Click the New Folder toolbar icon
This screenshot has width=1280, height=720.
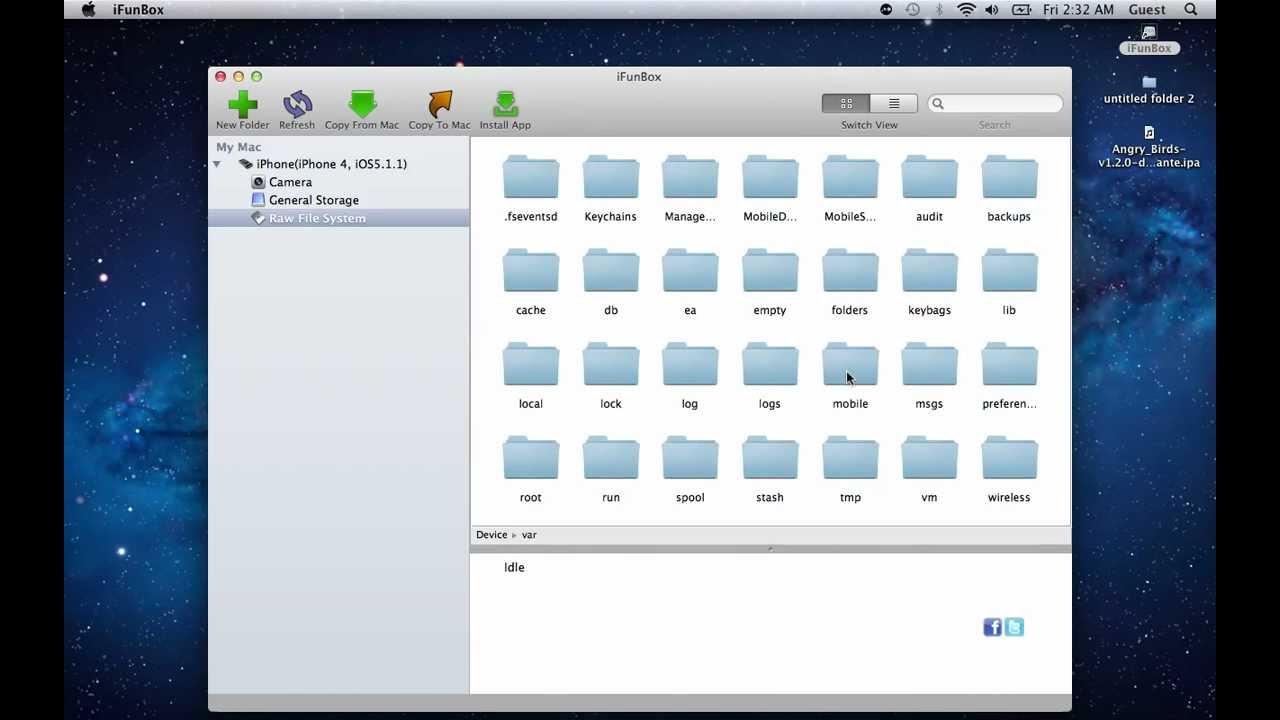tap(242, 105)
